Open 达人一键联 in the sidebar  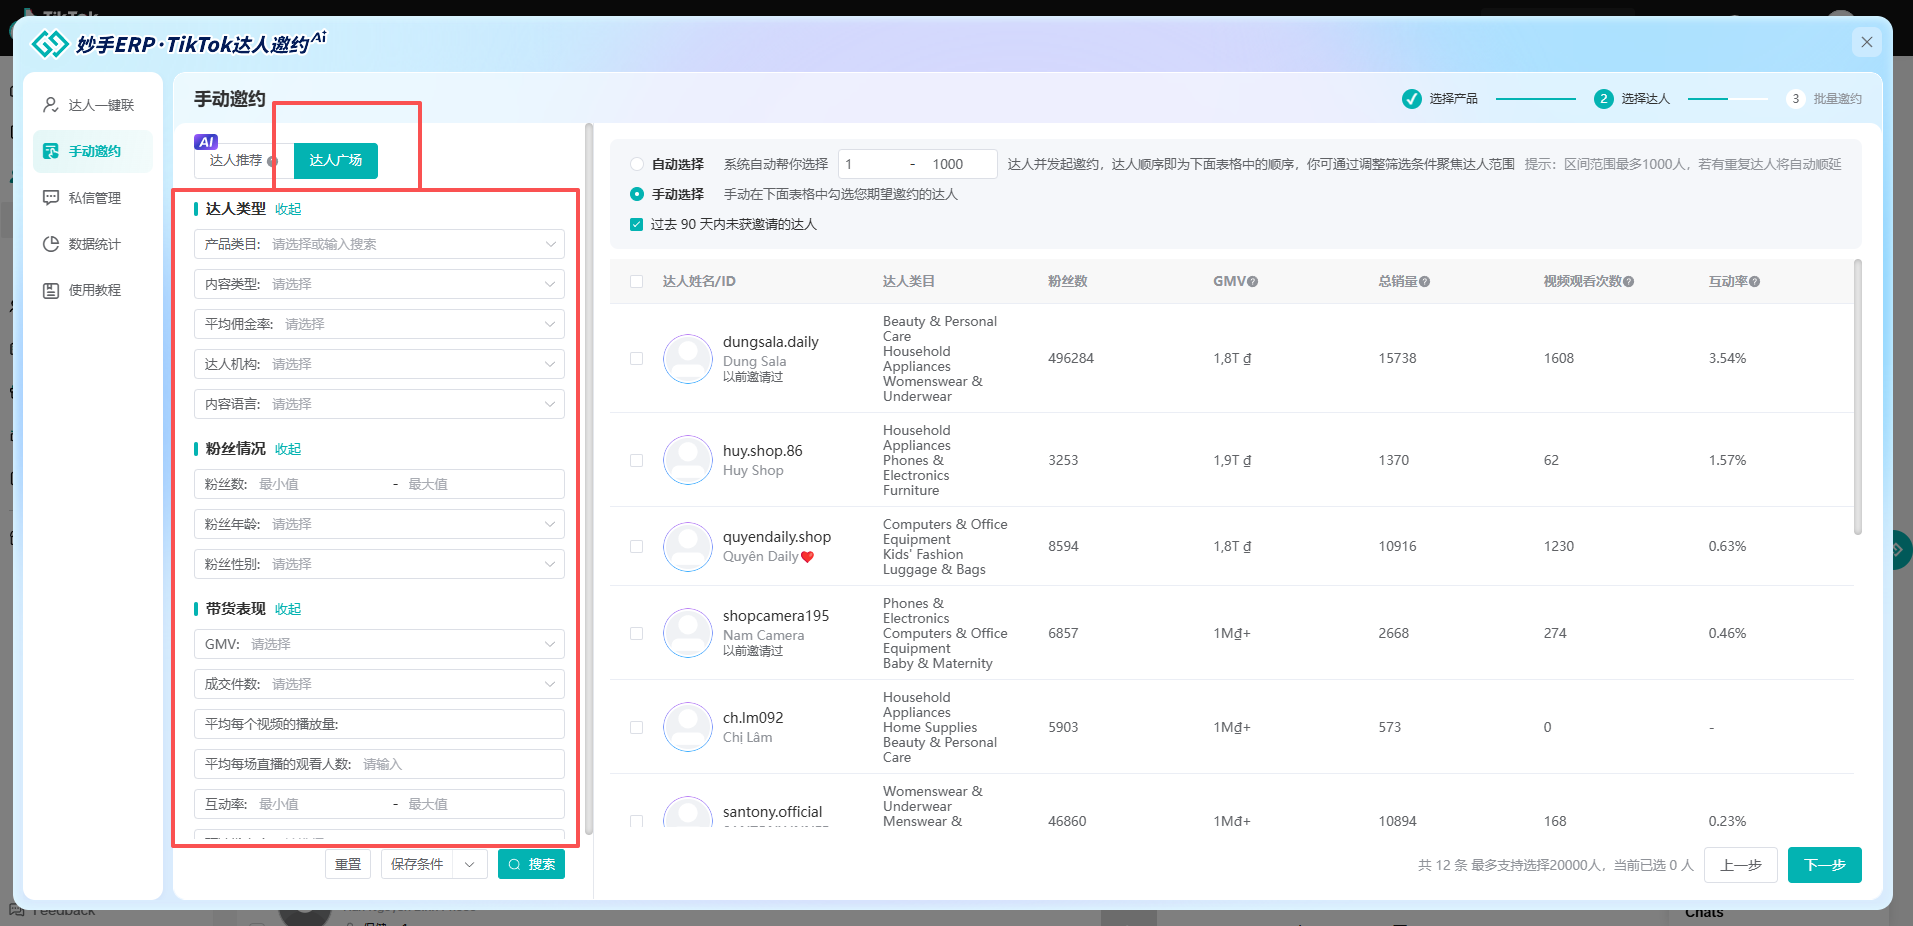pyautogui.click(x=92, y=105)
